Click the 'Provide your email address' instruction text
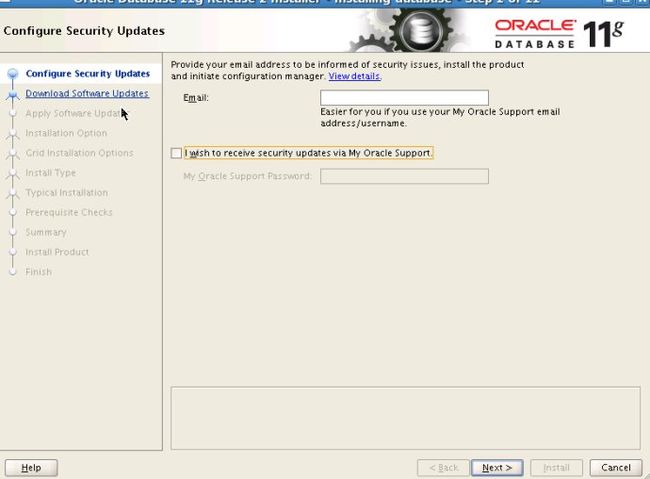Screen dimensions: 650x479 [x=347, y=71]
